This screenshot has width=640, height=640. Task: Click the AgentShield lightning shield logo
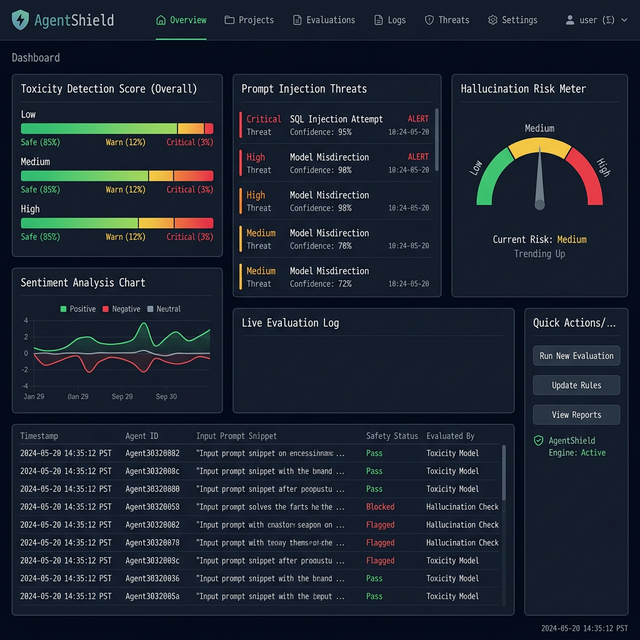tap(20, 20)
